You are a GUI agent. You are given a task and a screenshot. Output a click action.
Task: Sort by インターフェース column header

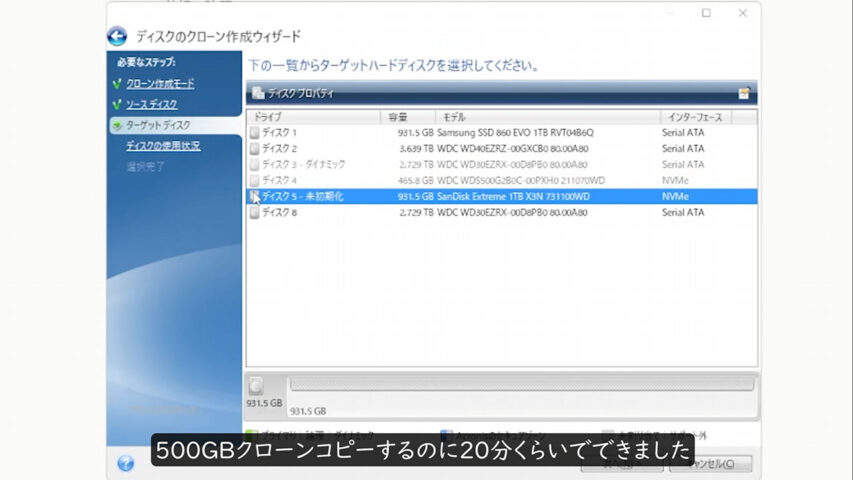[x=696, y=117]
